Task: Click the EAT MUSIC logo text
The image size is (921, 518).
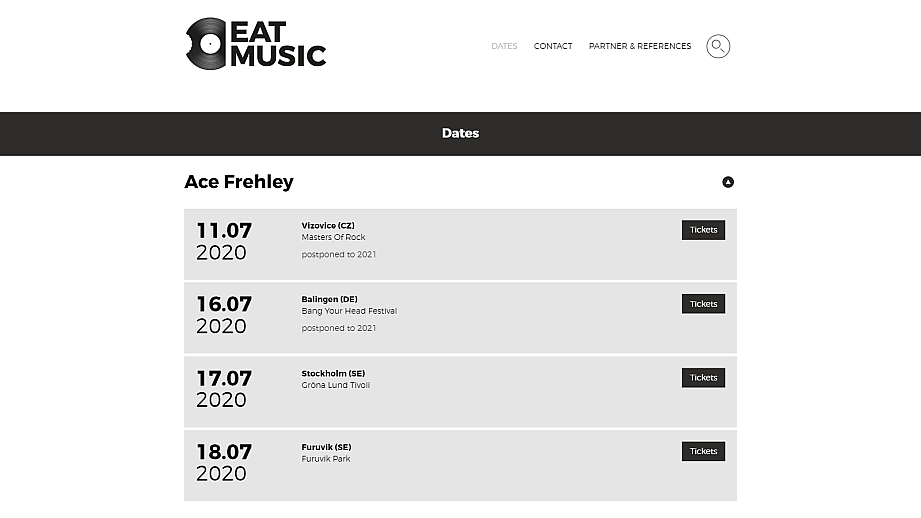Action: coord(278,45)
